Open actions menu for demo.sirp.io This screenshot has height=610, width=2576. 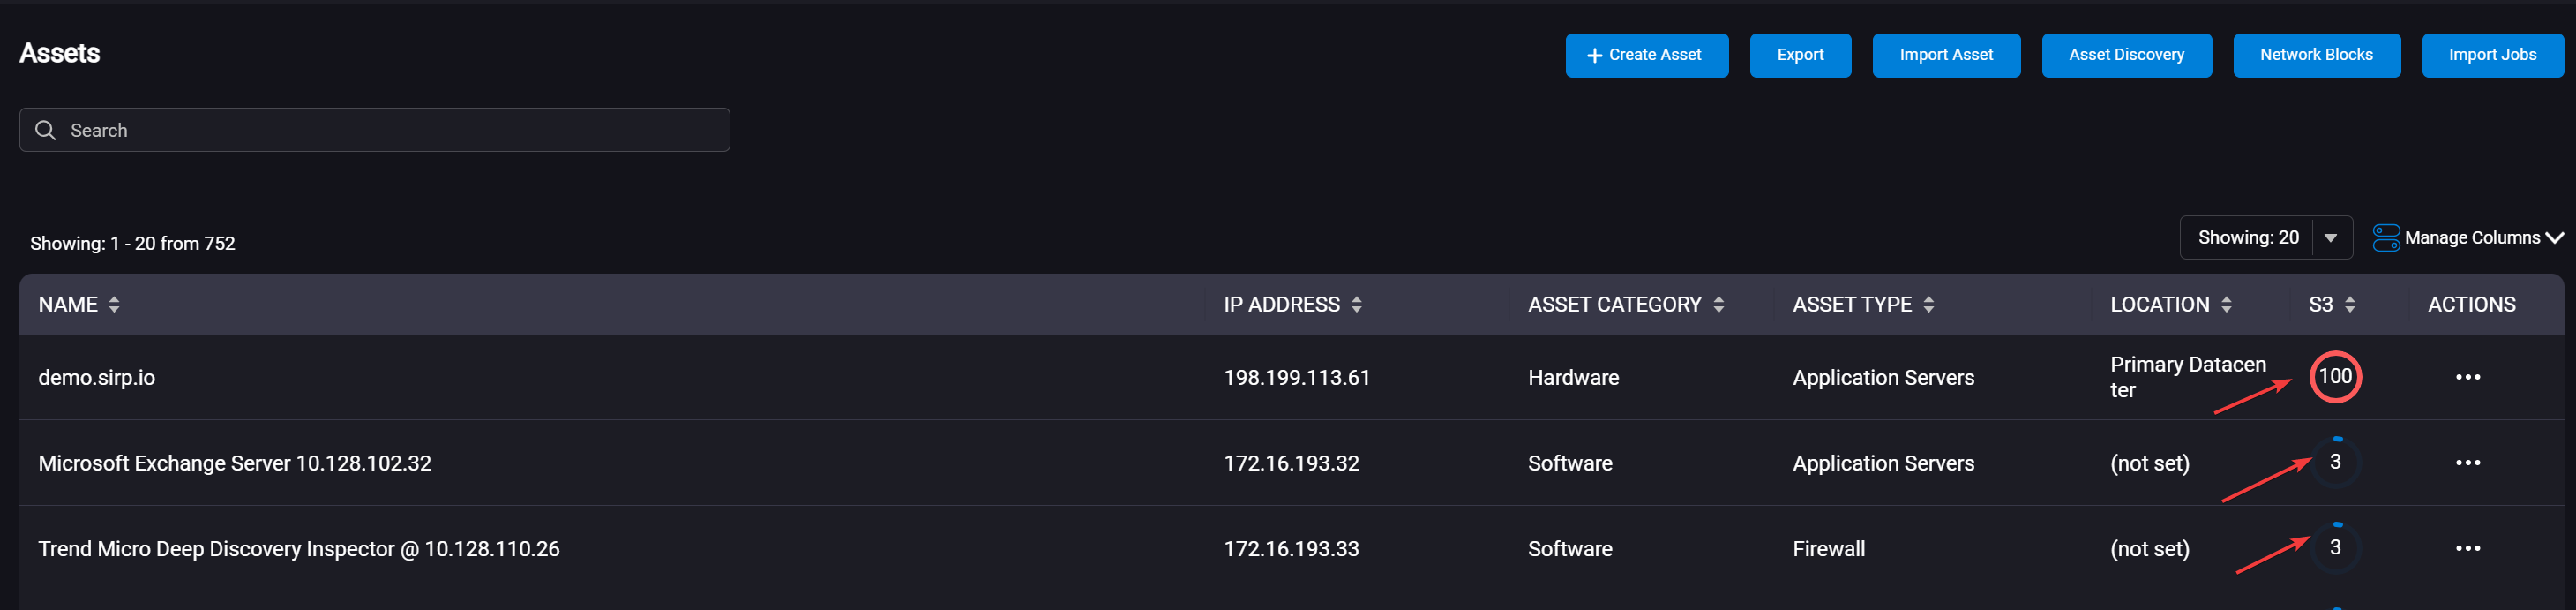click(2467, 377)
